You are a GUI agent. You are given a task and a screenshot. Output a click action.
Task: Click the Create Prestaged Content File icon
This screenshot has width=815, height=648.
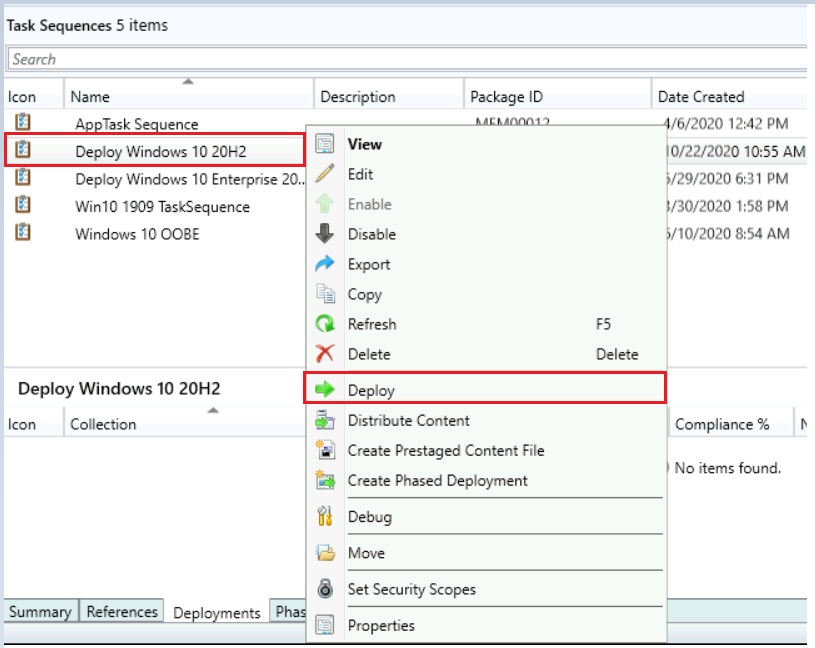click(325, 450)
